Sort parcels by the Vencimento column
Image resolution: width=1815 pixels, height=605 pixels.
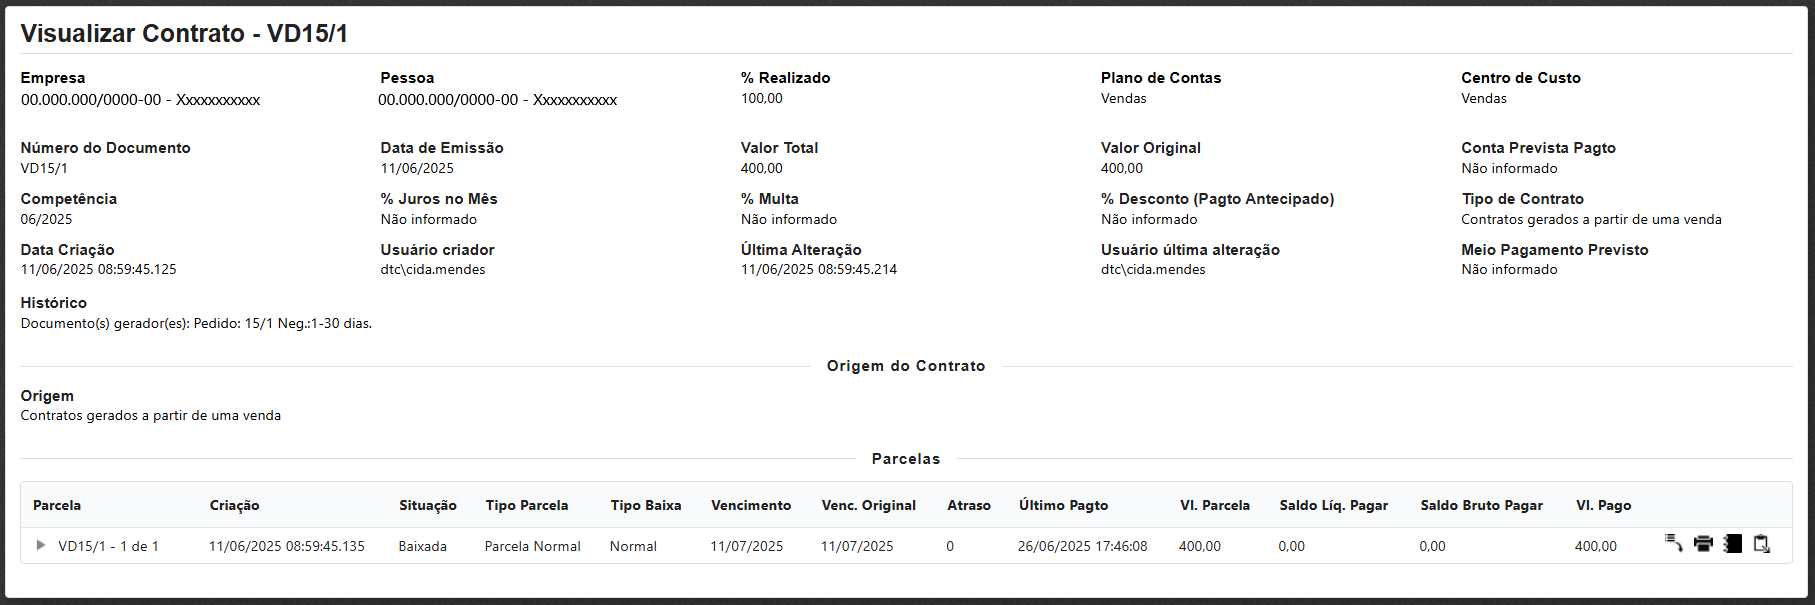pos(751,506)
